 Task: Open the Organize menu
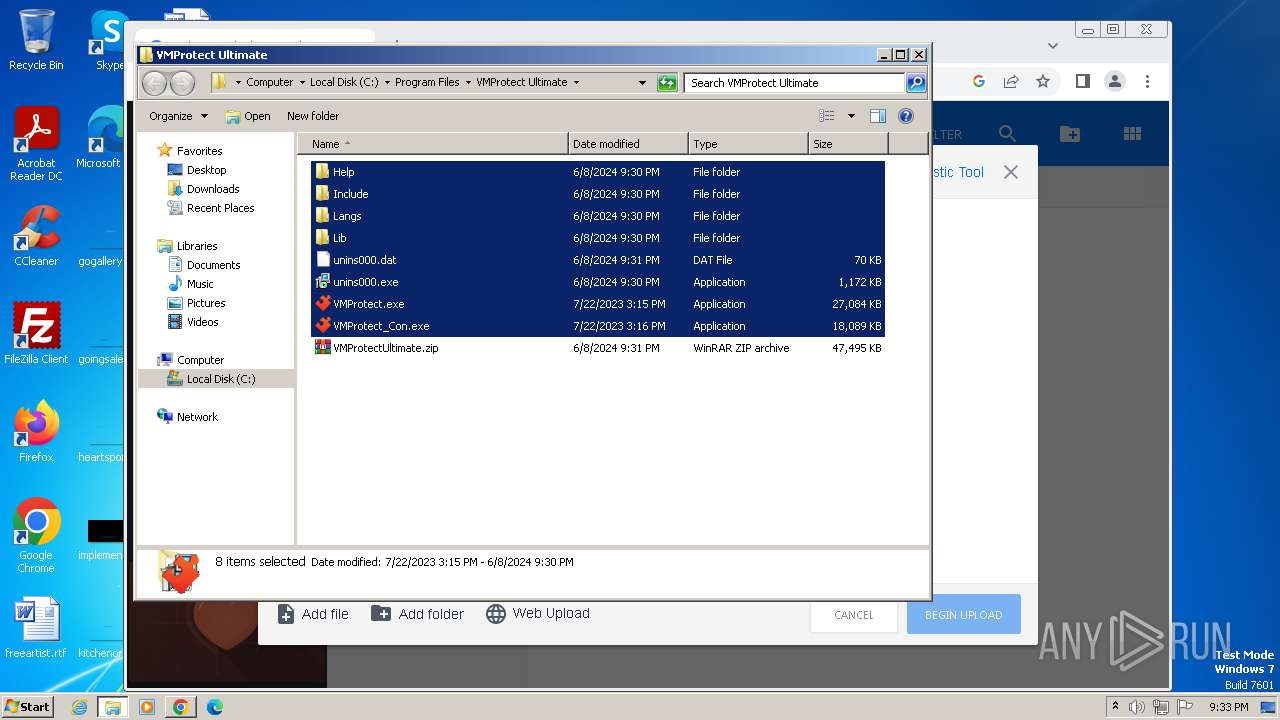[x=178, y=116]
